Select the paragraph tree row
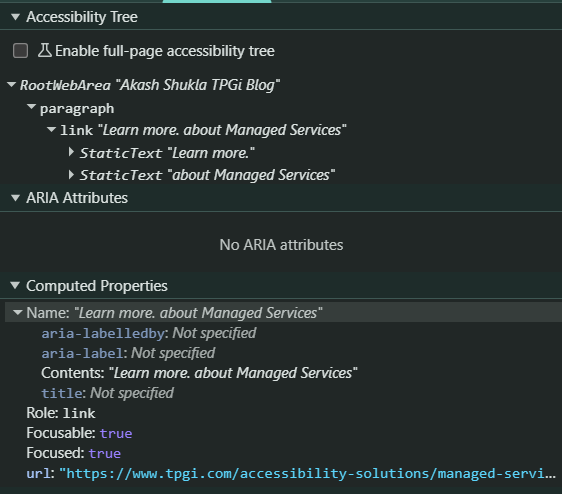Image resolution: width=562 pixels, height=494 pixels. 77,109
